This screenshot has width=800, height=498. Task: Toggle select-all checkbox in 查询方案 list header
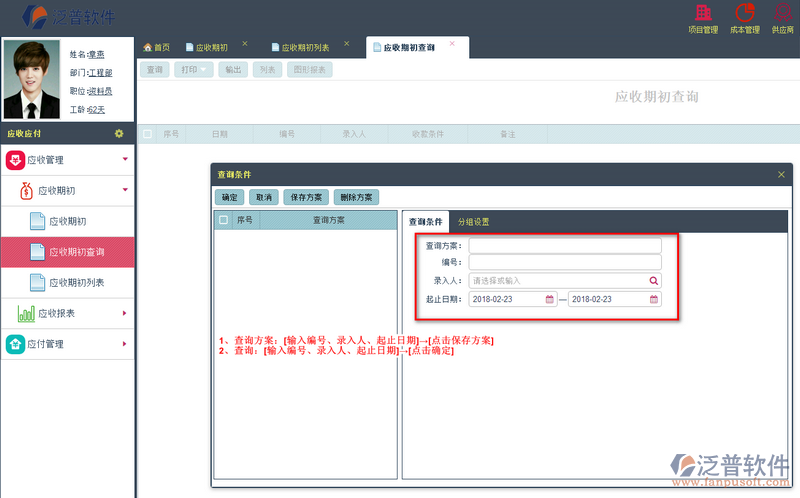click(x=223, y=220)
